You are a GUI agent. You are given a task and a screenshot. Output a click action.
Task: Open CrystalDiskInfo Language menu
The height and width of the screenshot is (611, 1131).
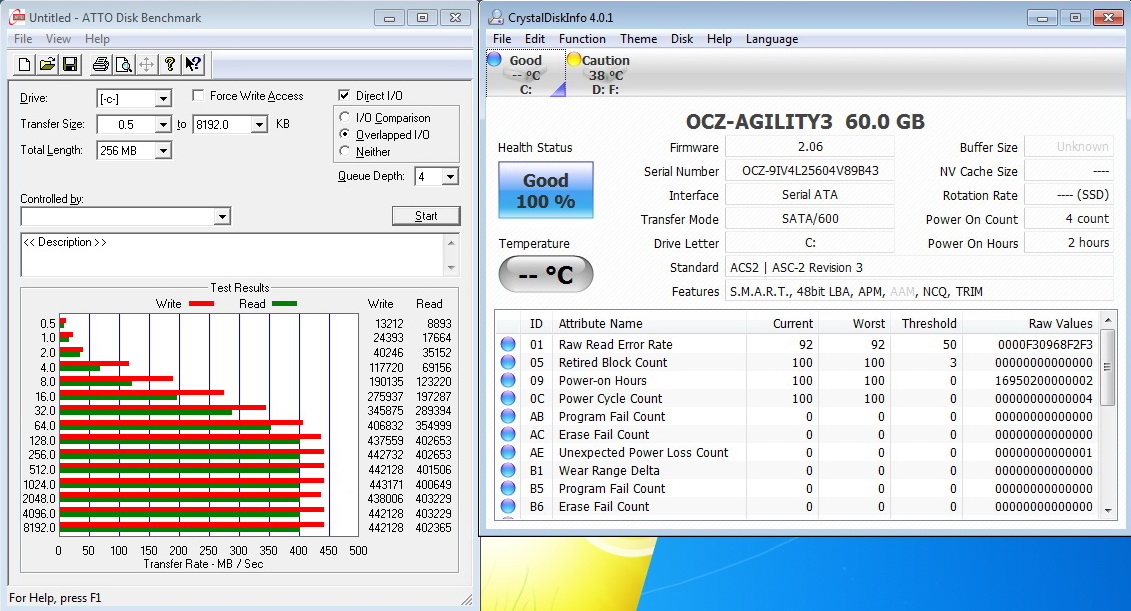pyautogui.click(x=772, y=39)
